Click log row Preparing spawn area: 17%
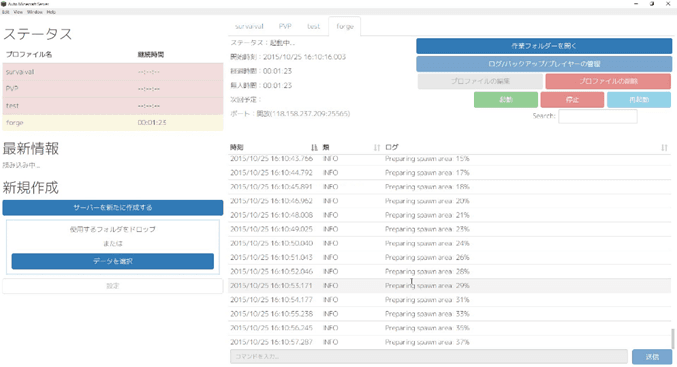Screen dimensions: 677x367 tap(449, 173)
